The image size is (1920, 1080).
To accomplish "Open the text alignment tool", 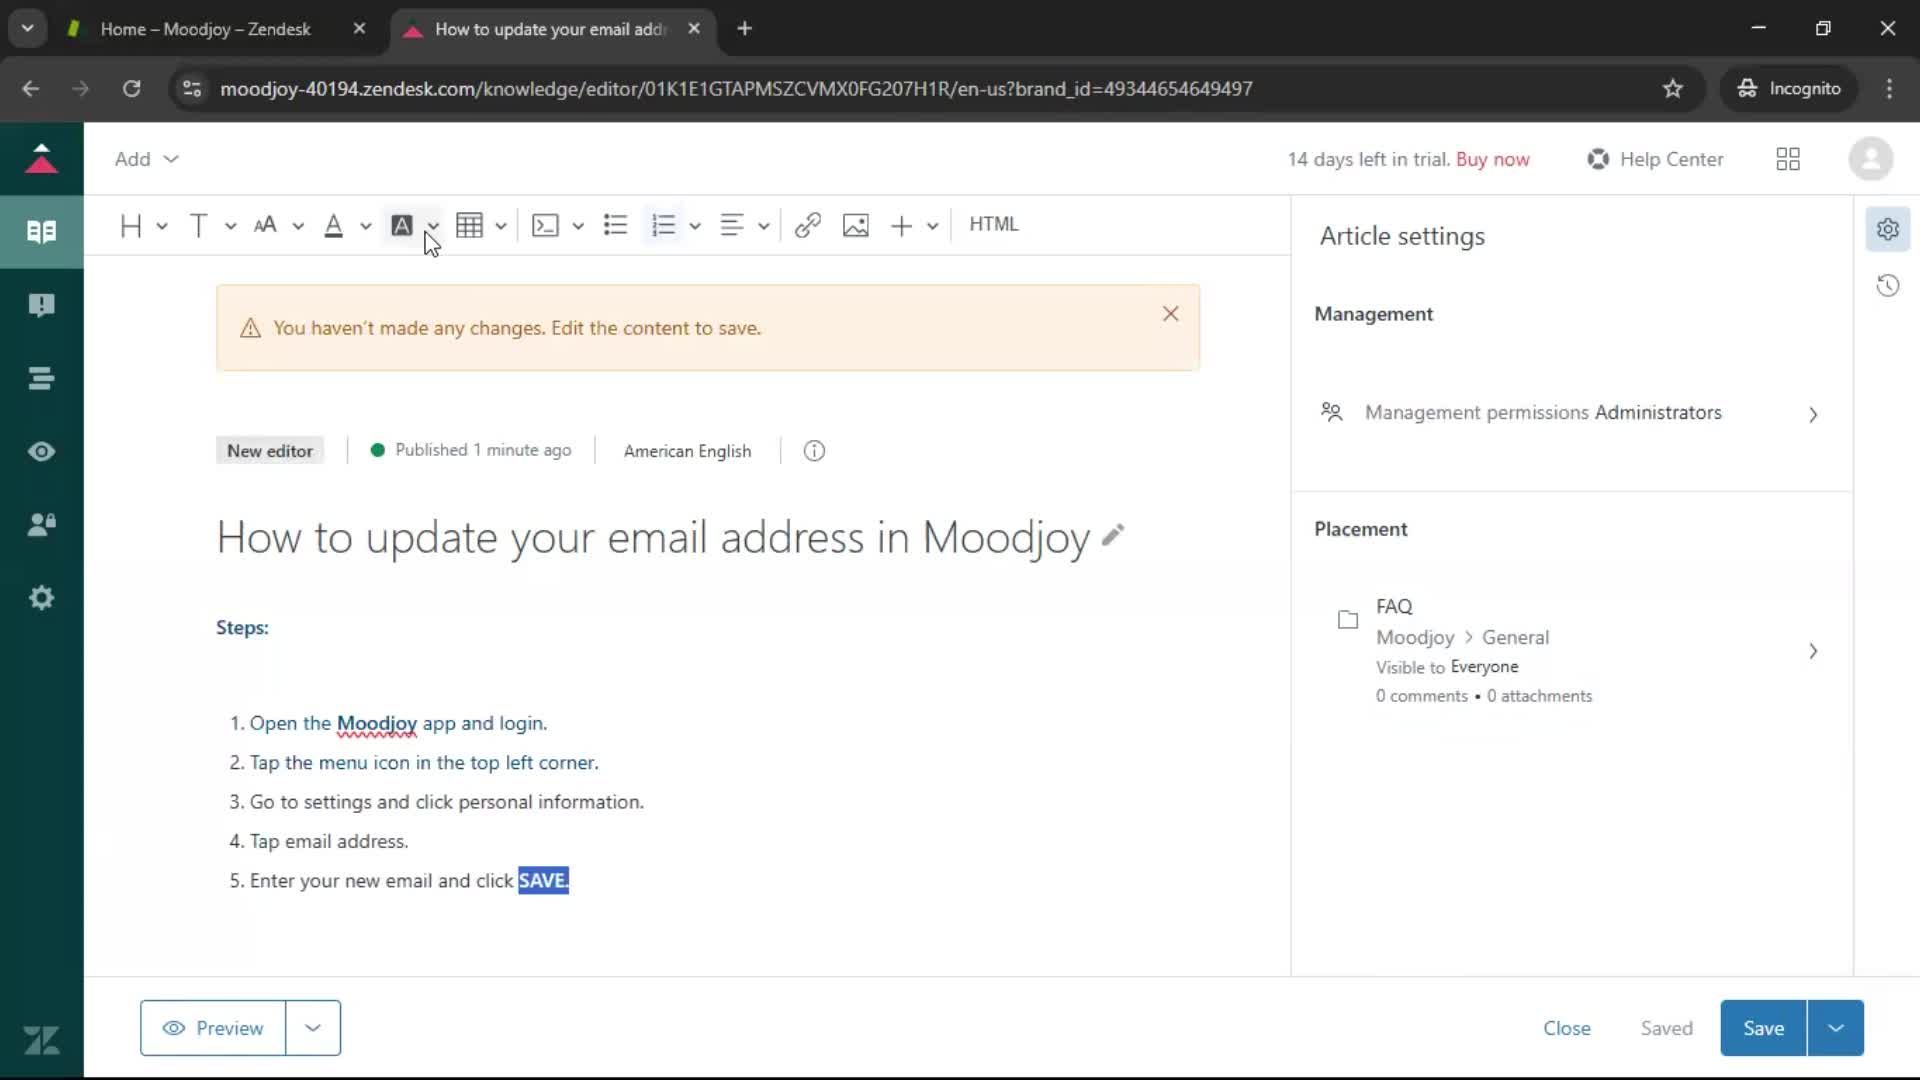I will 732,225.
